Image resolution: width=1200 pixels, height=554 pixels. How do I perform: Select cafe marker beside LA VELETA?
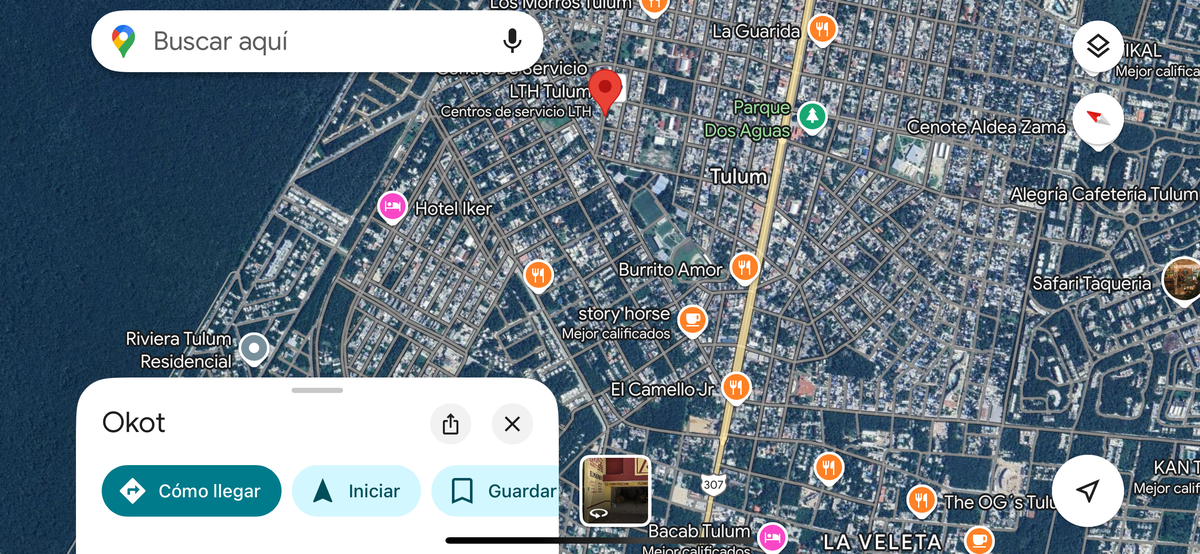pyautogui.click(x=979, y=541)
